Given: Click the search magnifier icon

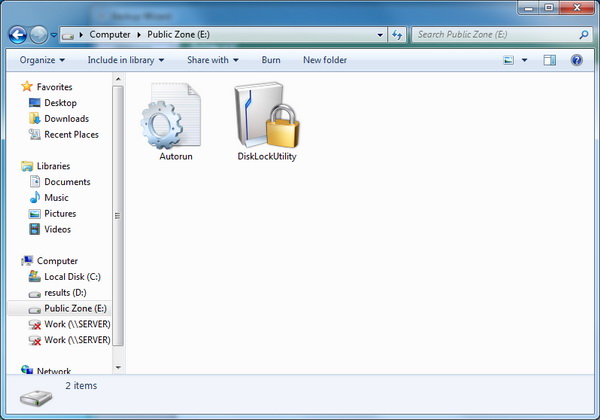Looking at the screenshot, I should pyautogui.click(x=584, y=35).
